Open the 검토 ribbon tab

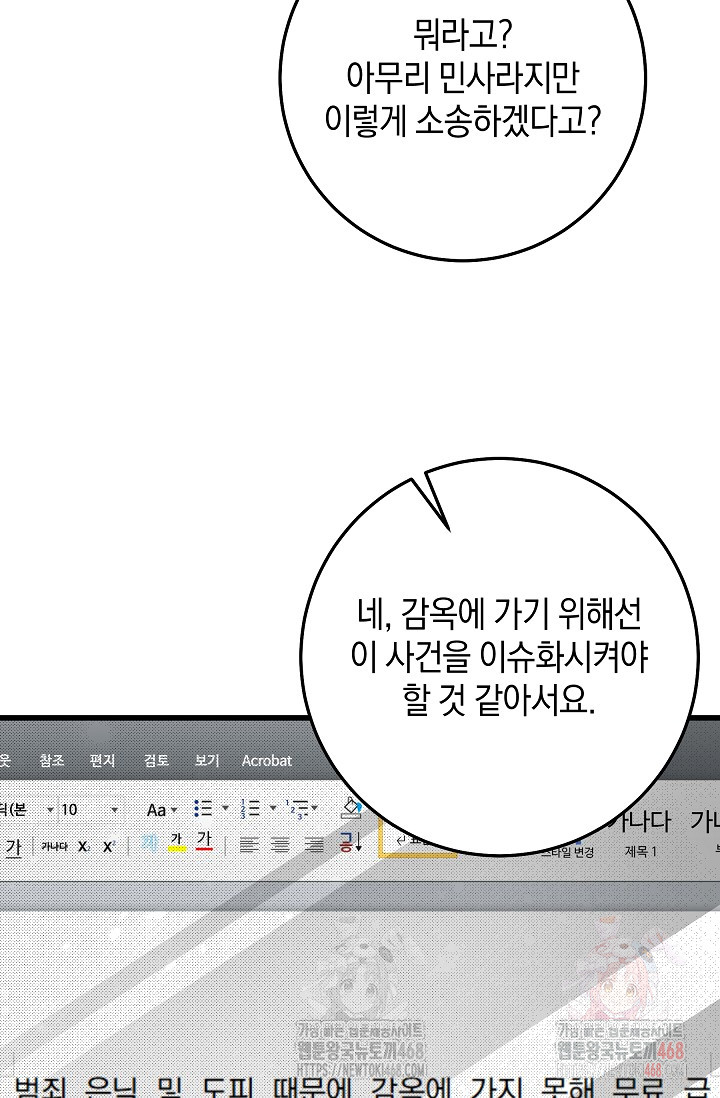tap(156, 761)
